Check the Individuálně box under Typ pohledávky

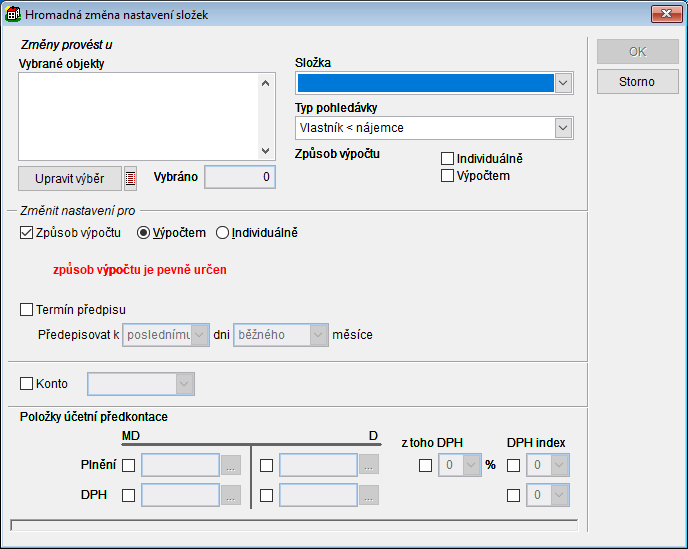pos(448,158)
